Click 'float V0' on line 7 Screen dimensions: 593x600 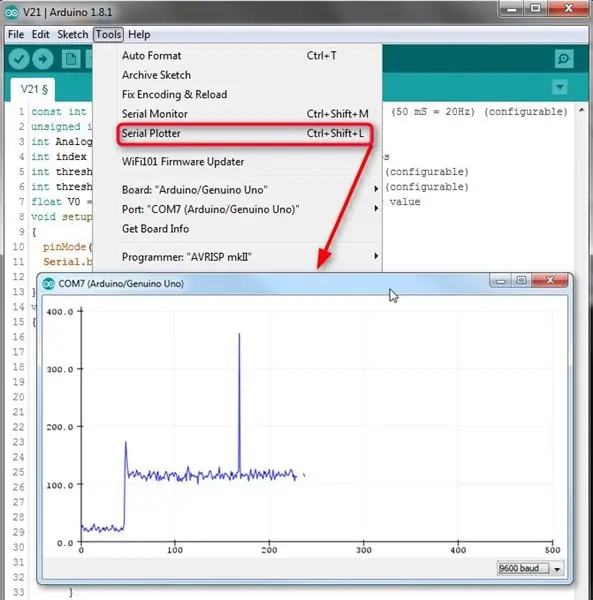(56, 202)
